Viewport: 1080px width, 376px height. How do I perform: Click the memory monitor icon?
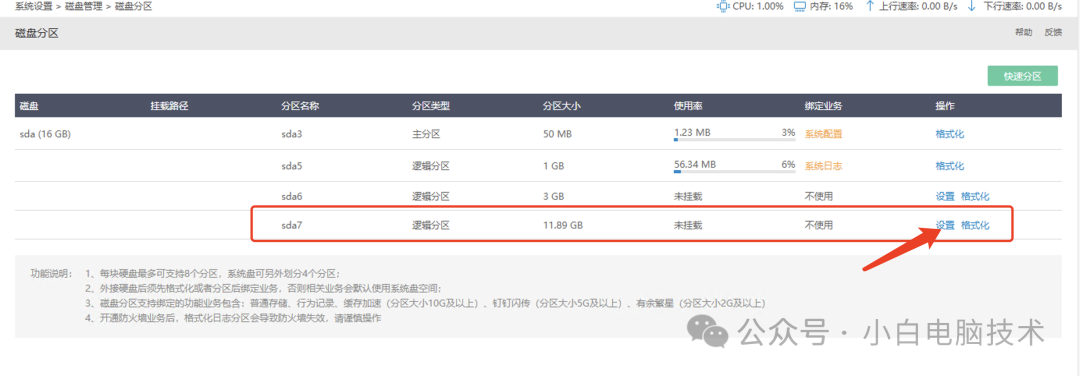(800, 6)
